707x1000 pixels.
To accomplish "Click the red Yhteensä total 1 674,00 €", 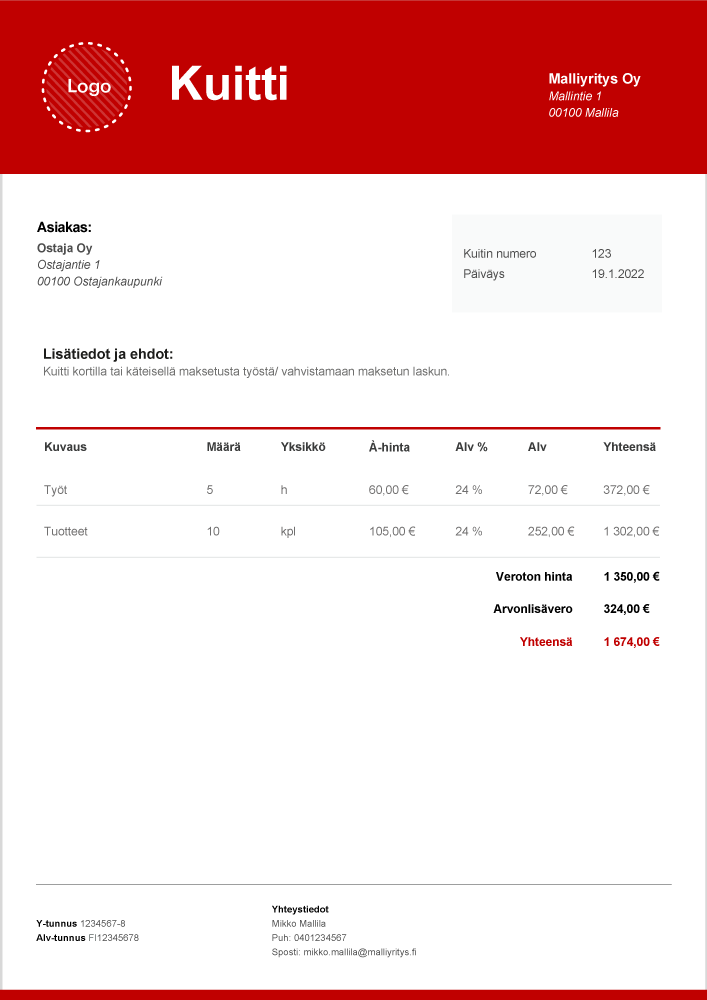I will 631,642.
